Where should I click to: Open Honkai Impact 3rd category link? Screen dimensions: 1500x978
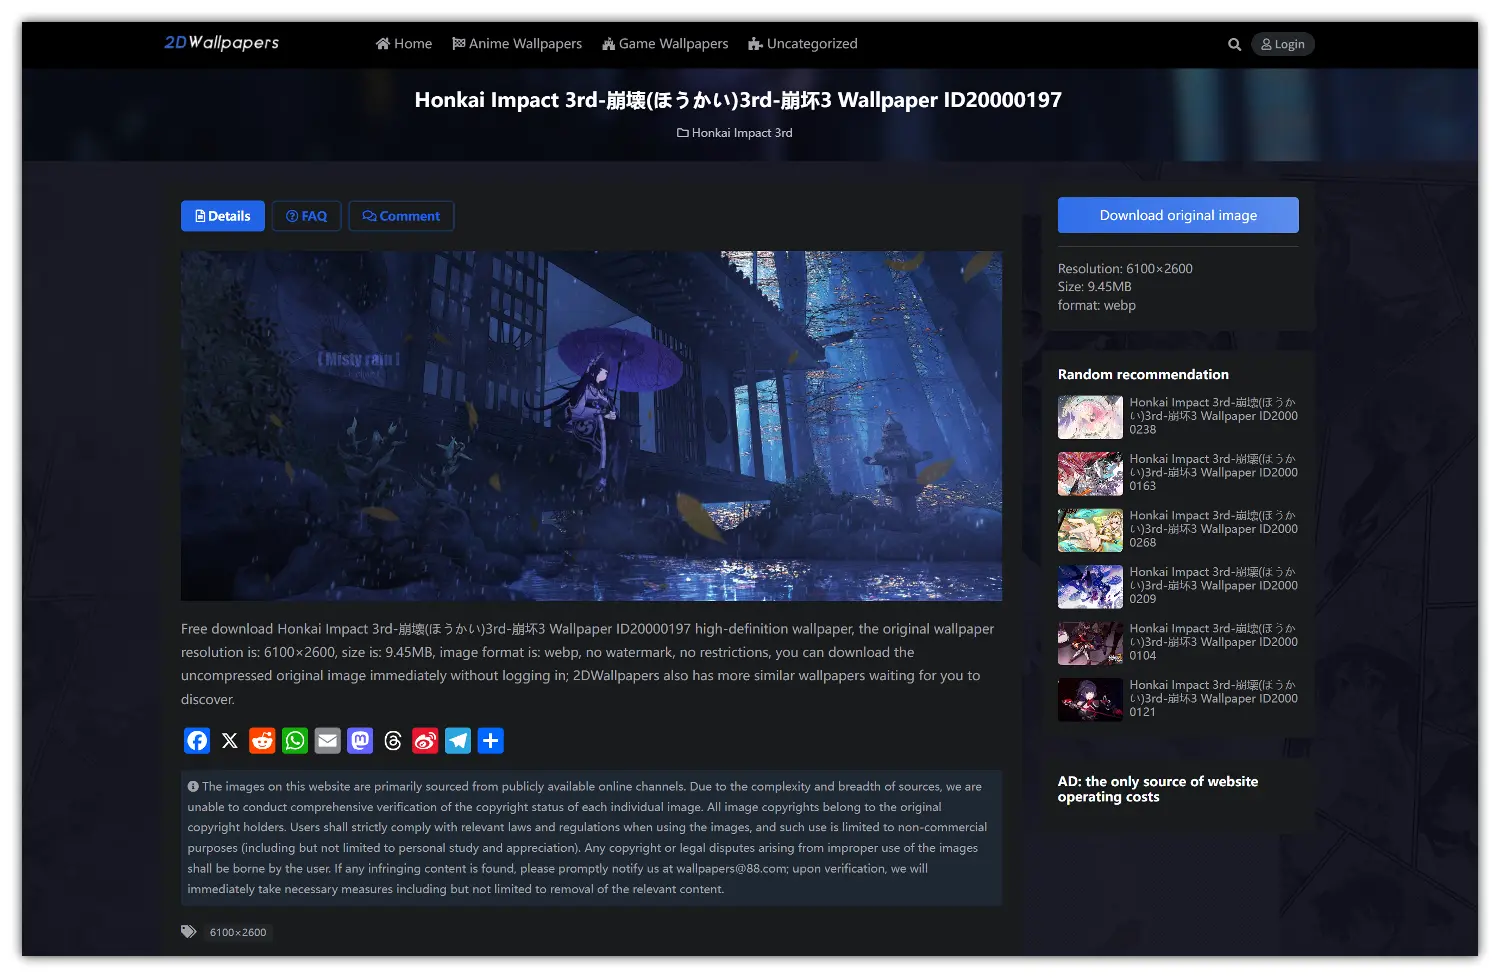pyautogui.click(x=735, y=133)
